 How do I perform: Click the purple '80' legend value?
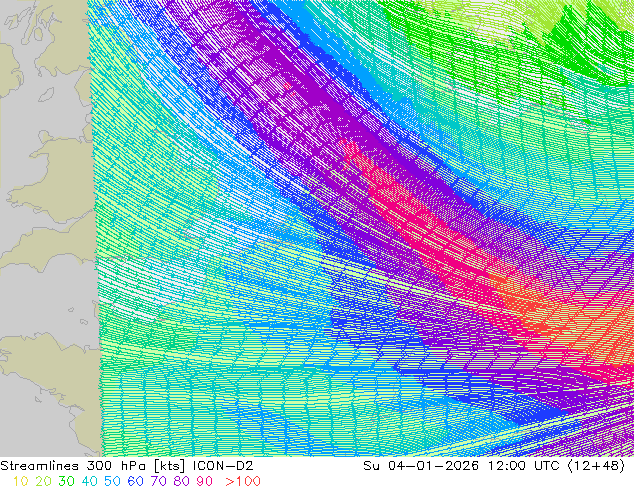point(182,482)
